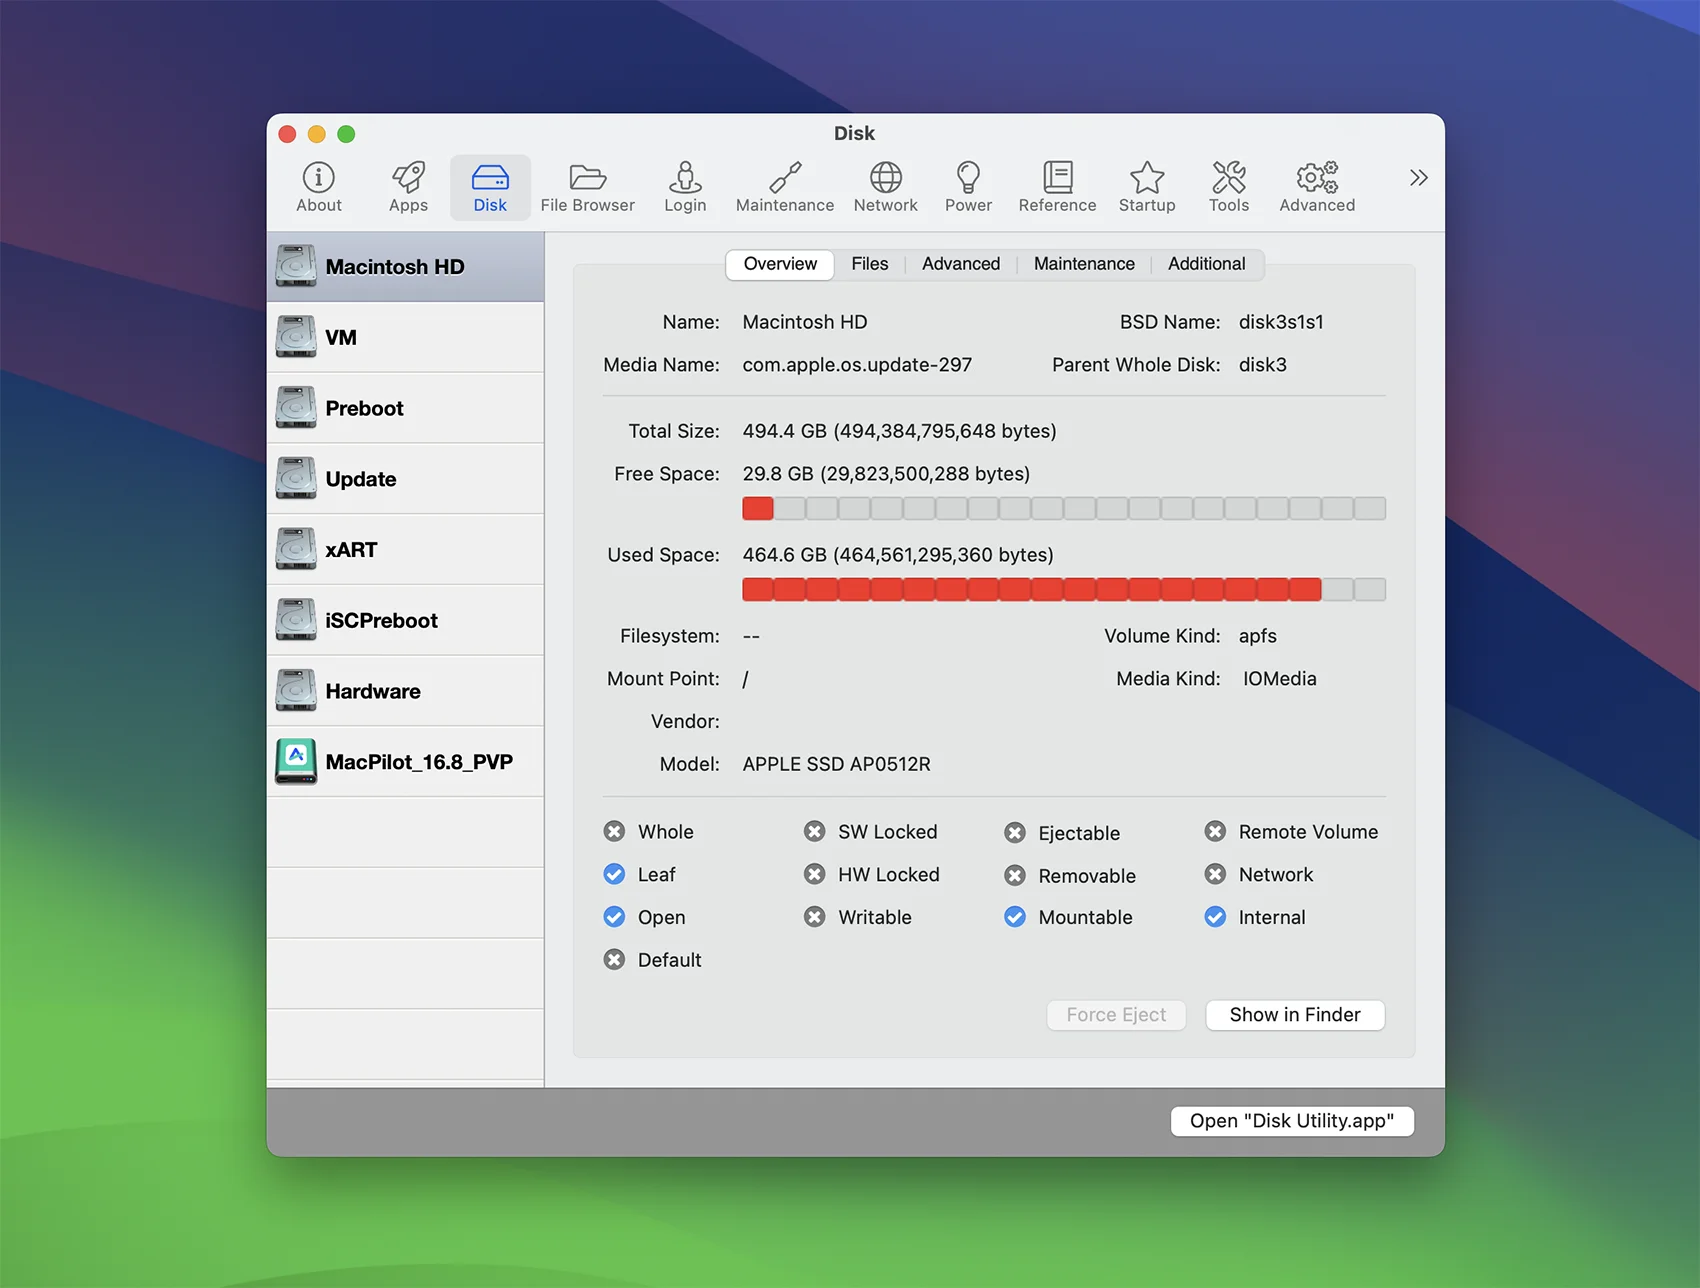Click the media name com.apple.os.update-297
Viewport: 1700px width, 1288px height.
[857, 365]
